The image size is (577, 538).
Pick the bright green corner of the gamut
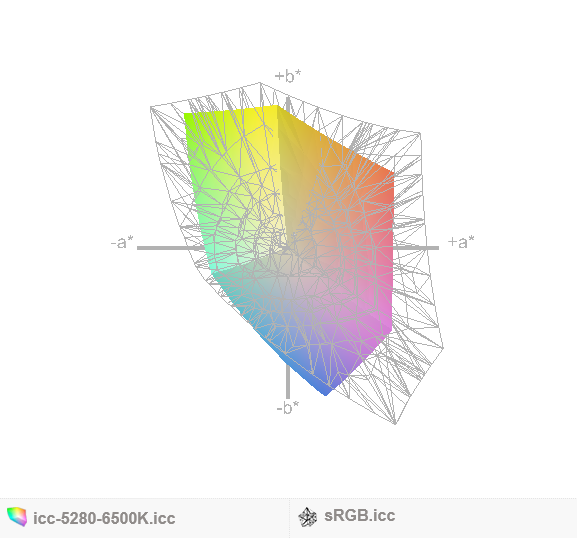coord(188,118)
